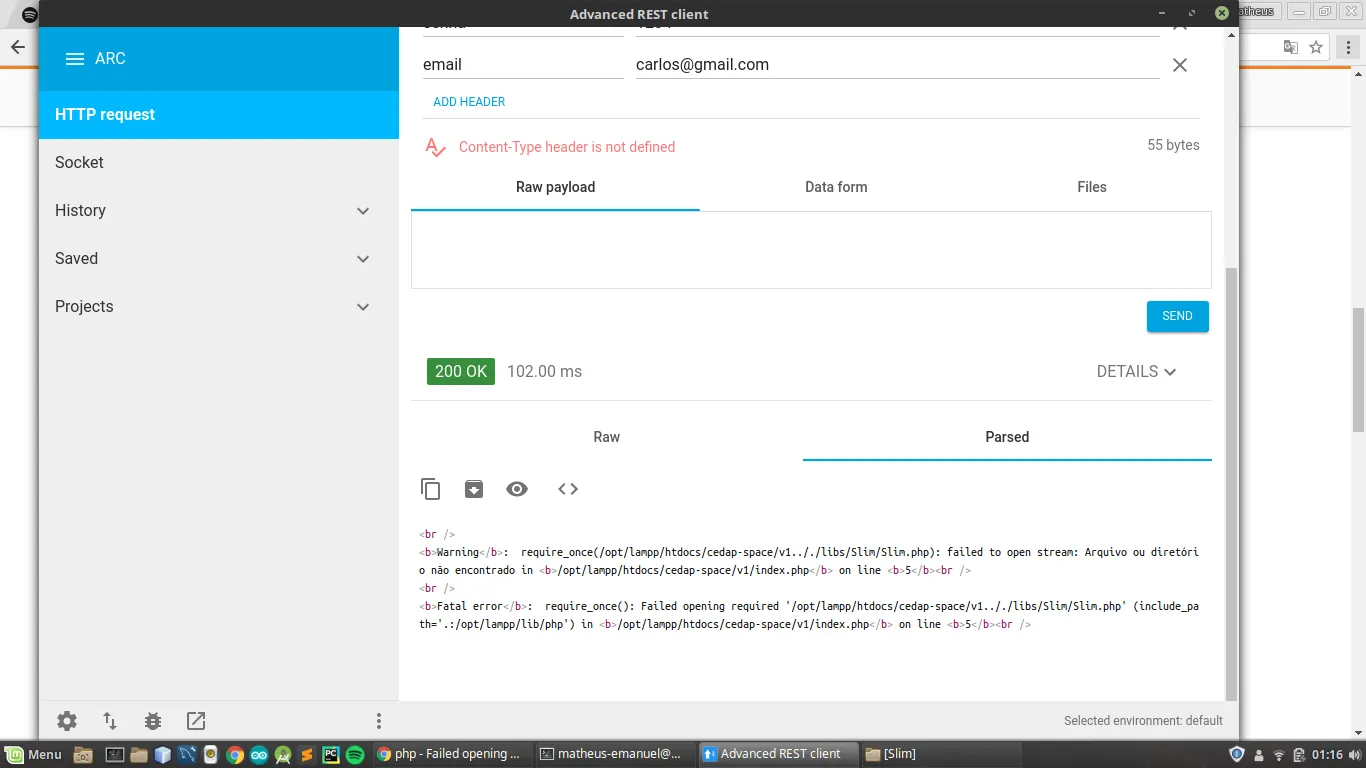
Task: Click the 102.00 ms response time
Action: [544, 371]
